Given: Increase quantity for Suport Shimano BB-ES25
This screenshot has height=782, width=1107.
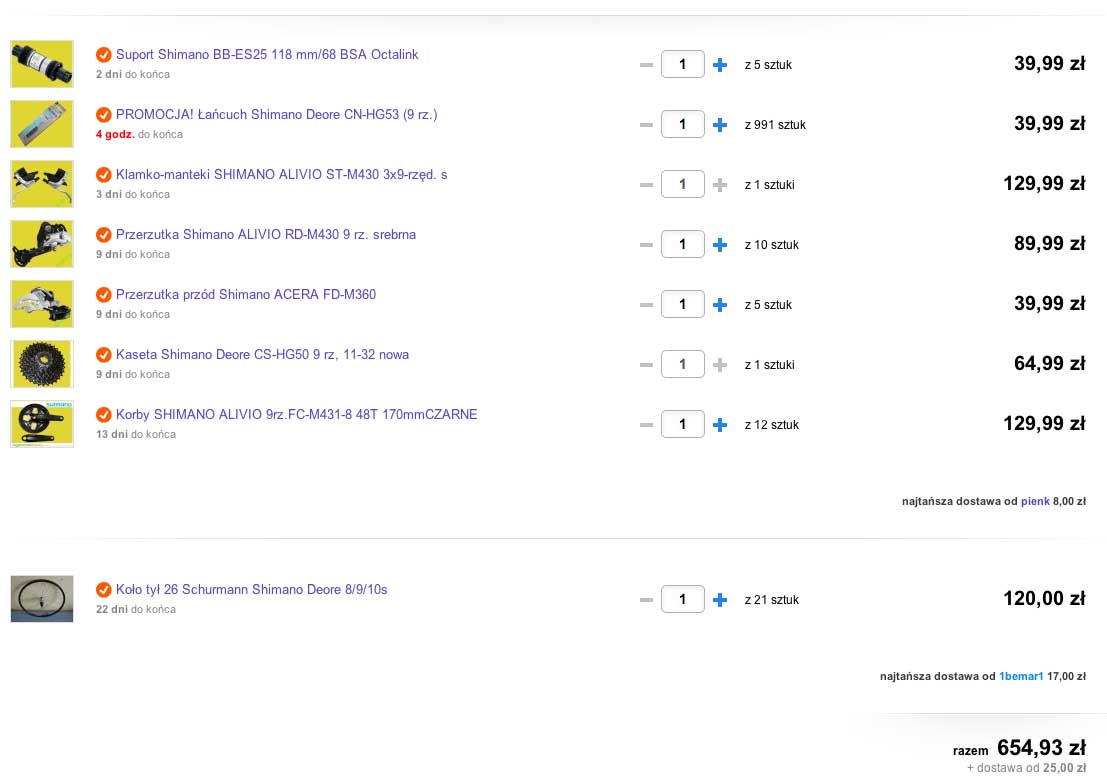Looking at the screenshot, I should coord(719,65).
